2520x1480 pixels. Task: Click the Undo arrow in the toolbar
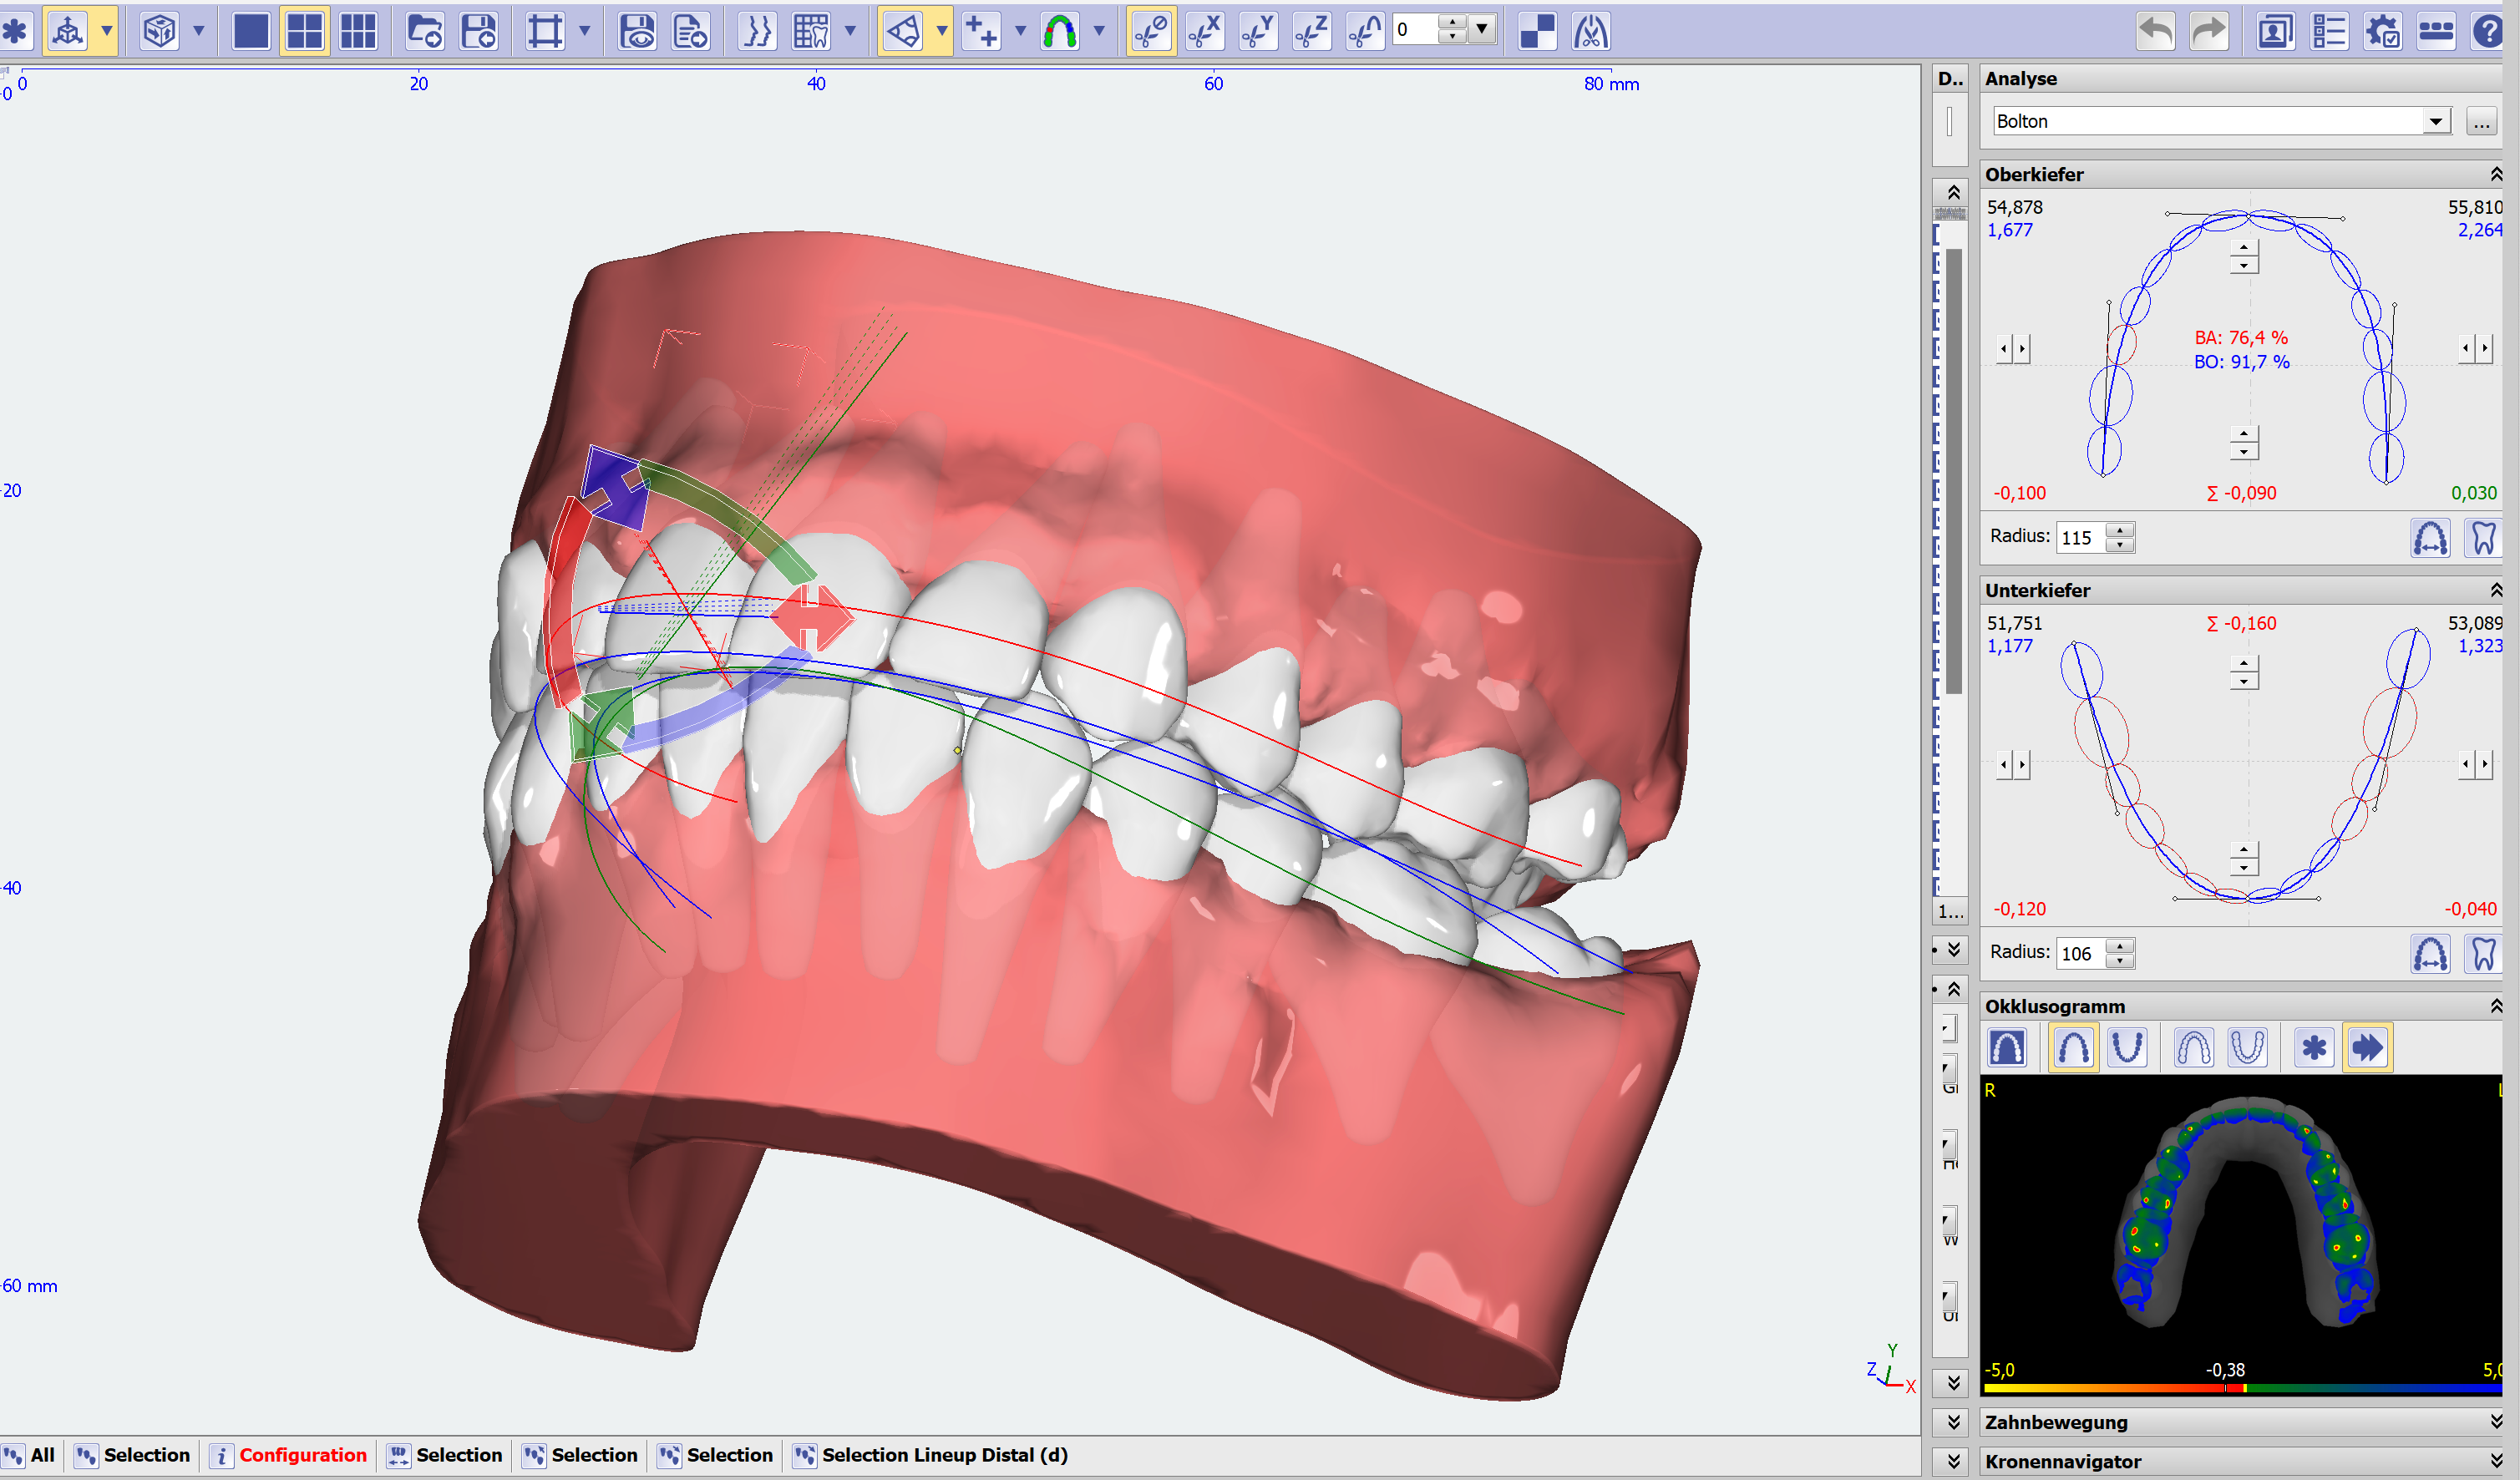(x=2156, y=30)
